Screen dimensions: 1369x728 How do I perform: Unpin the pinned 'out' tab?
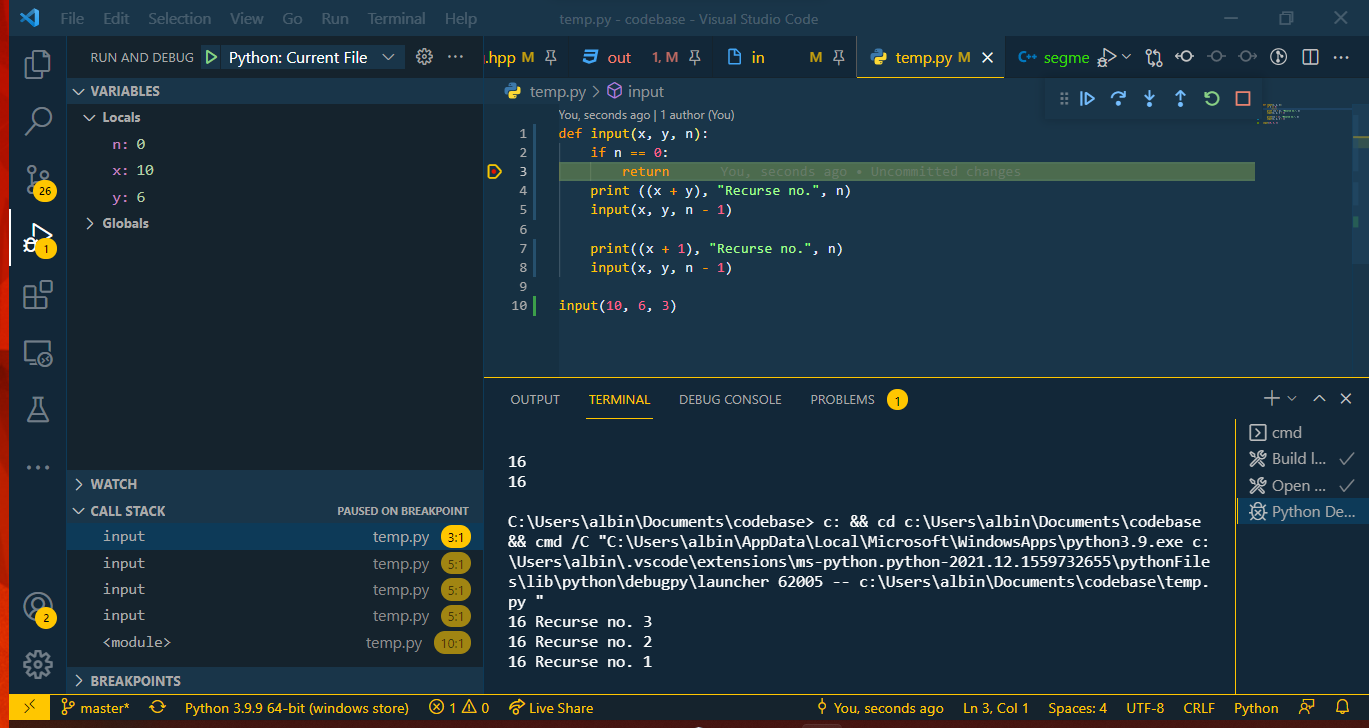pyautogui.click(x=695, y=58)
